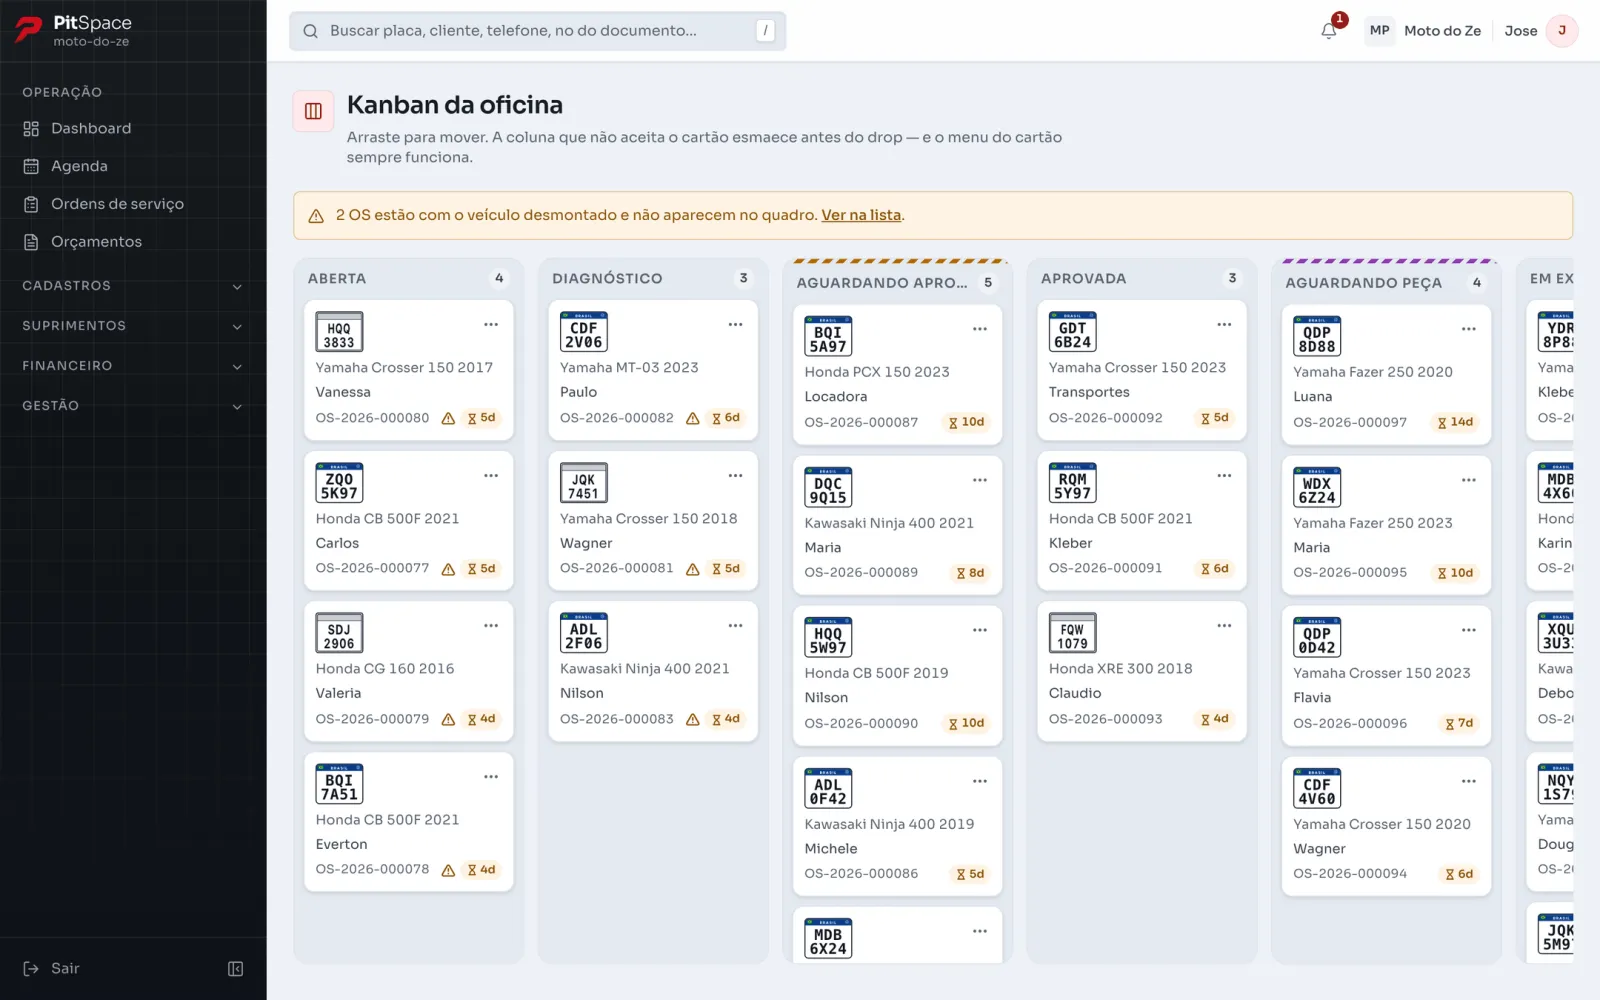
Task: Open card menu for plate SDJ 2906
Action: point(491,626)
